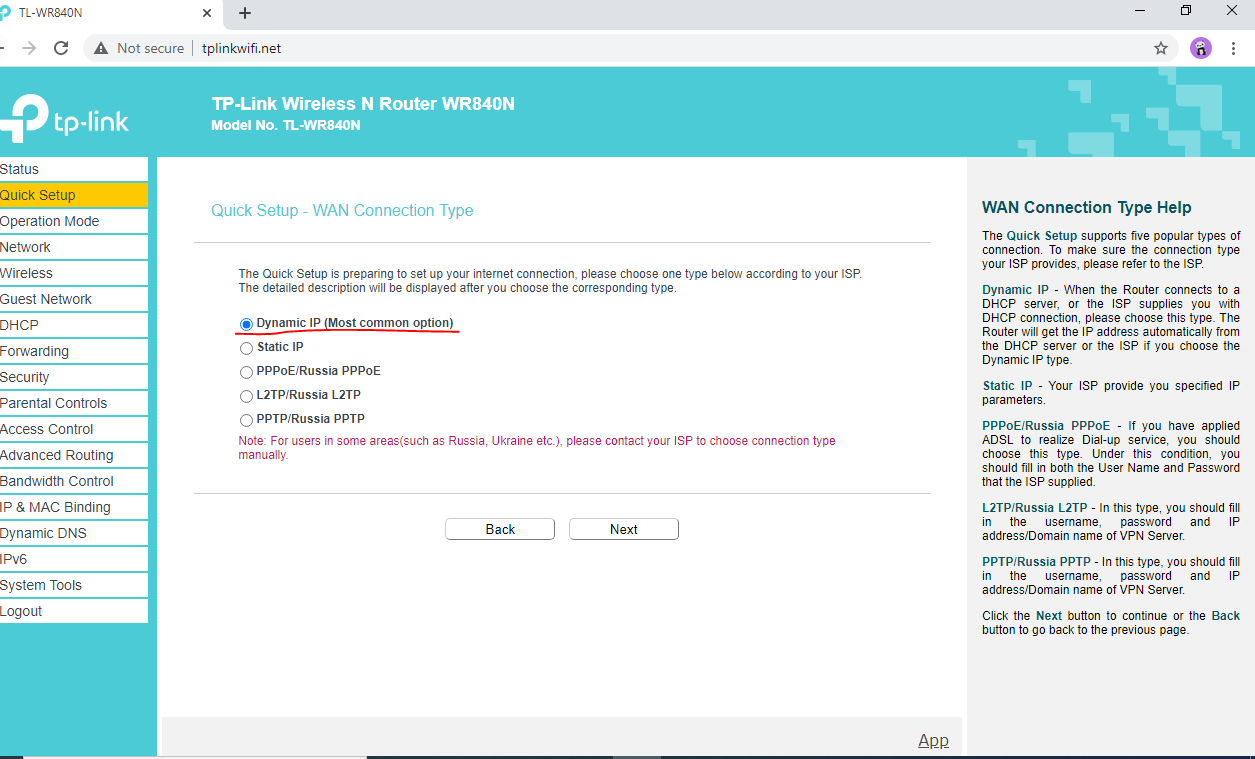Viewport: 1255px width, 759px height.
Task: Choose PPTP/Russia PPTP connection type
Action: pos(246,420)
